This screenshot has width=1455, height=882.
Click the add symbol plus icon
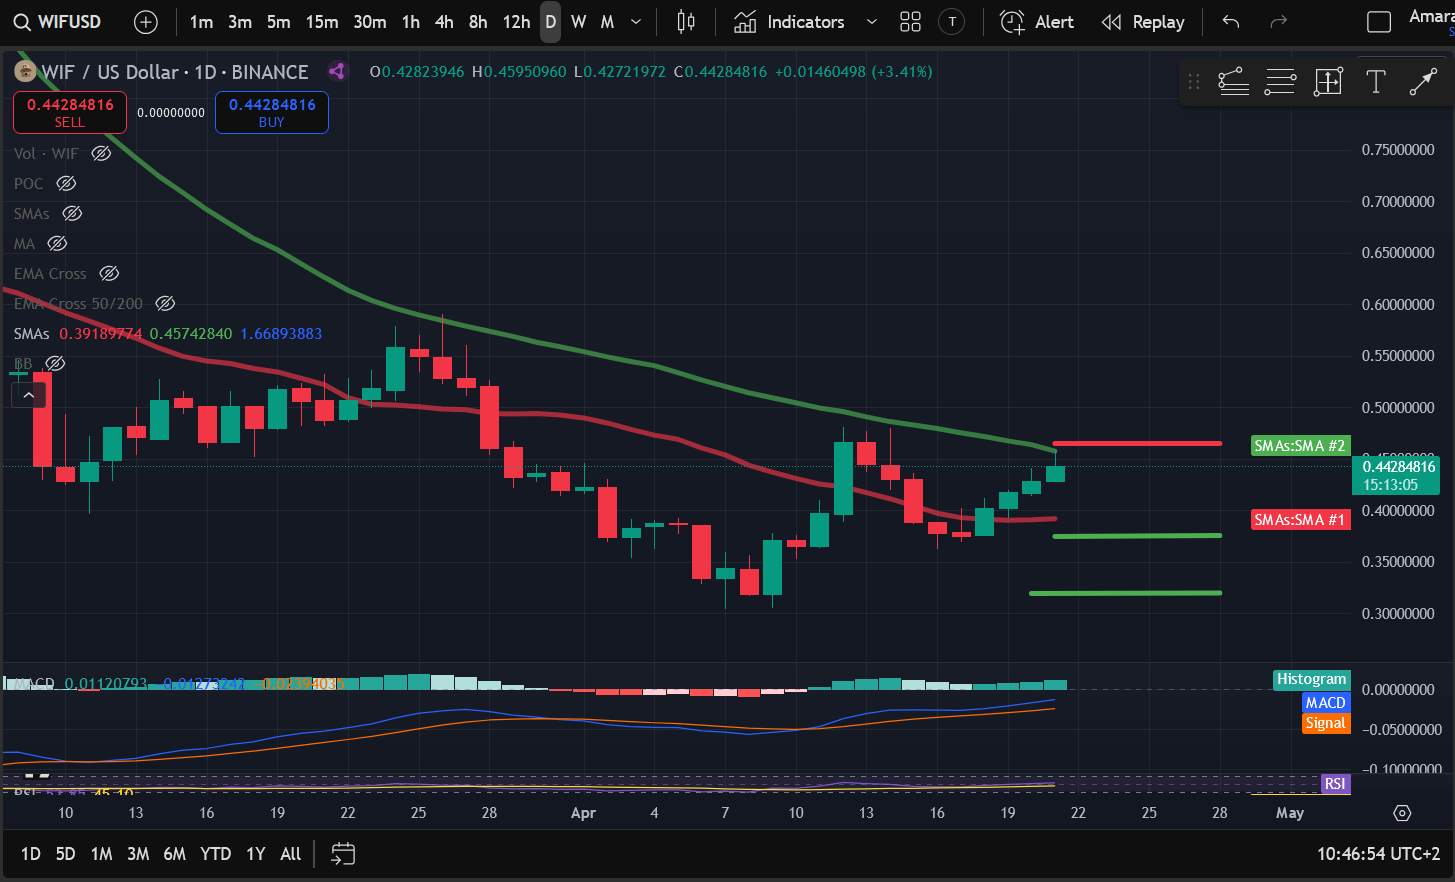[146, 22]
